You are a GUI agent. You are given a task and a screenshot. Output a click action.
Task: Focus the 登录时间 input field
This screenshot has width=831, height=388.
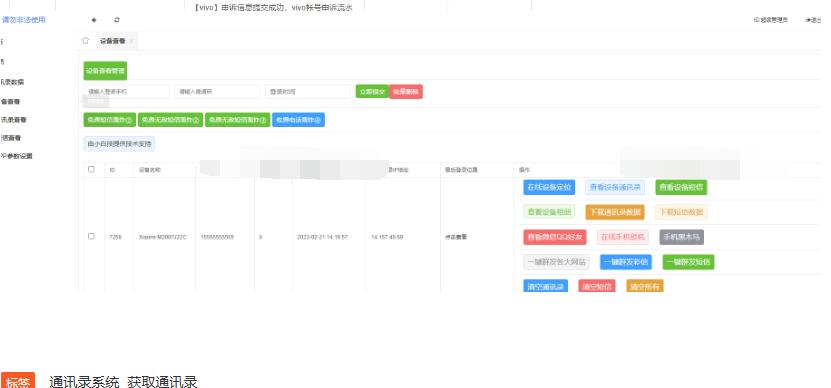pyautogui.click(x=308, y=92)
